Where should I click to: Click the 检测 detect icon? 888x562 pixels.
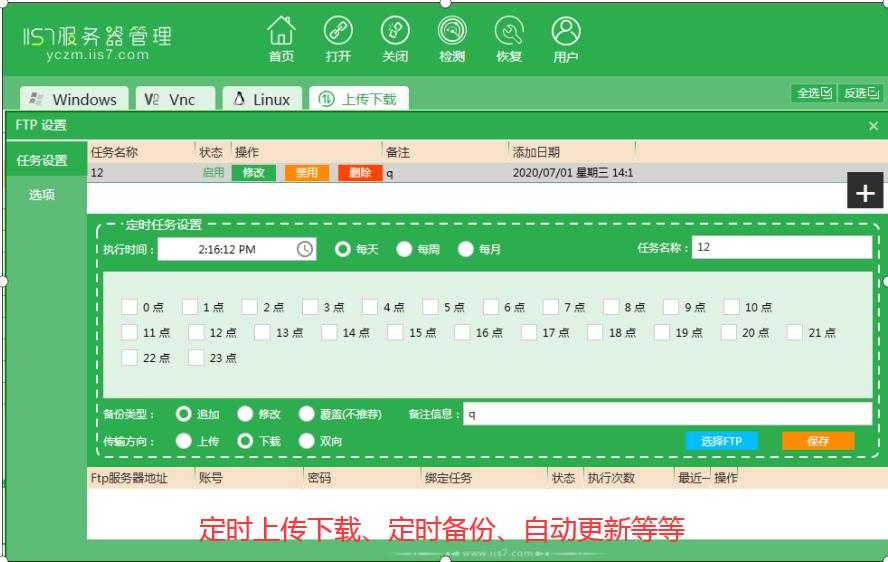pos(452,38)
